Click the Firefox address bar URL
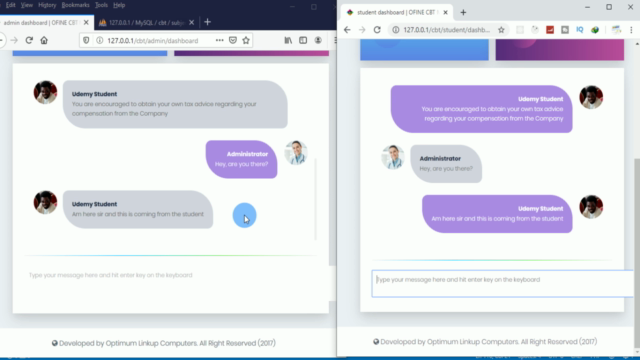The width and height of the screenshot is (640, 360). (x=153, y=40)
